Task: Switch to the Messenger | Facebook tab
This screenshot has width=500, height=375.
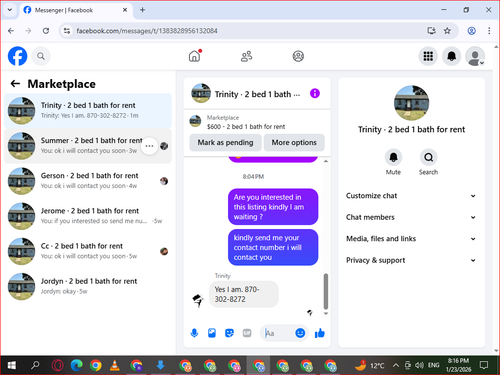Action: click(x=76, y=10)
